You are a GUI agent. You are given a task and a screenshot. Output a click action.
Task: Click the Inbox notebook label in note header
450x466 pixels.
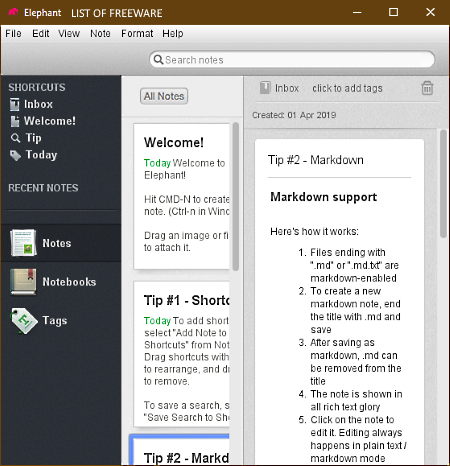(287, 88)
